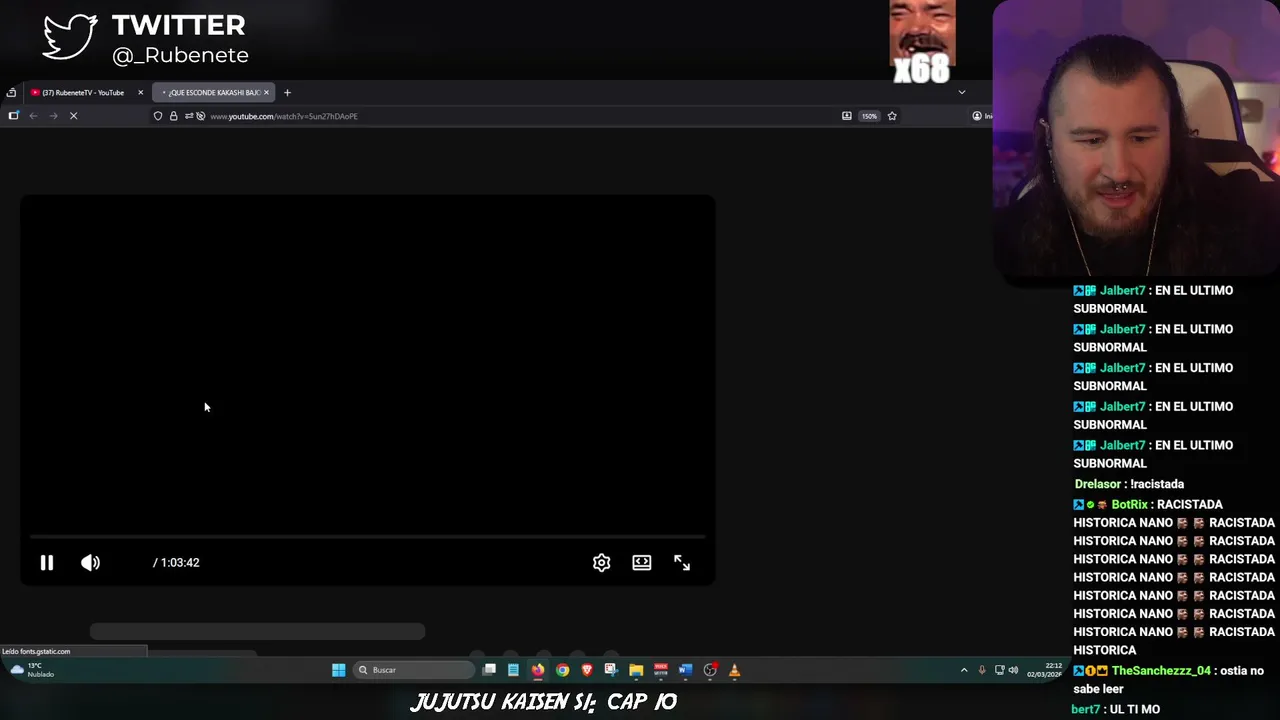The height and width of the screenshot is (720, 1280).
Task: Reset the 150% zoom level badge
Action: click(x=869, y=116)
